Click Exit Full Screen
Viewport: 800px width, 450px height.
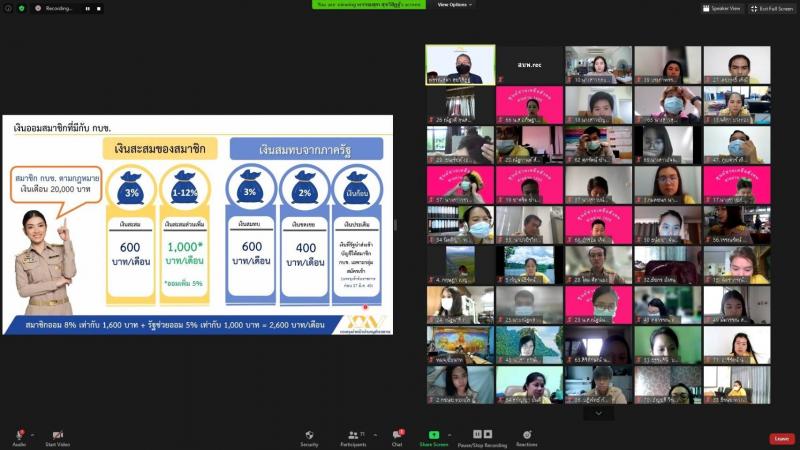[772, 9]
